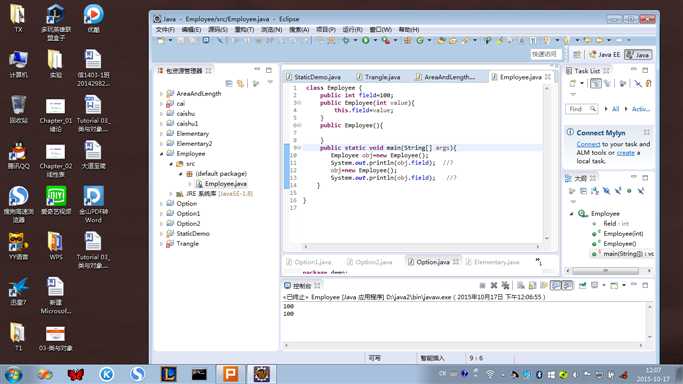The width and height of the screenshot is (683, 384).
Task: Open the WPS desktop icon
Action: click(56, 246)
